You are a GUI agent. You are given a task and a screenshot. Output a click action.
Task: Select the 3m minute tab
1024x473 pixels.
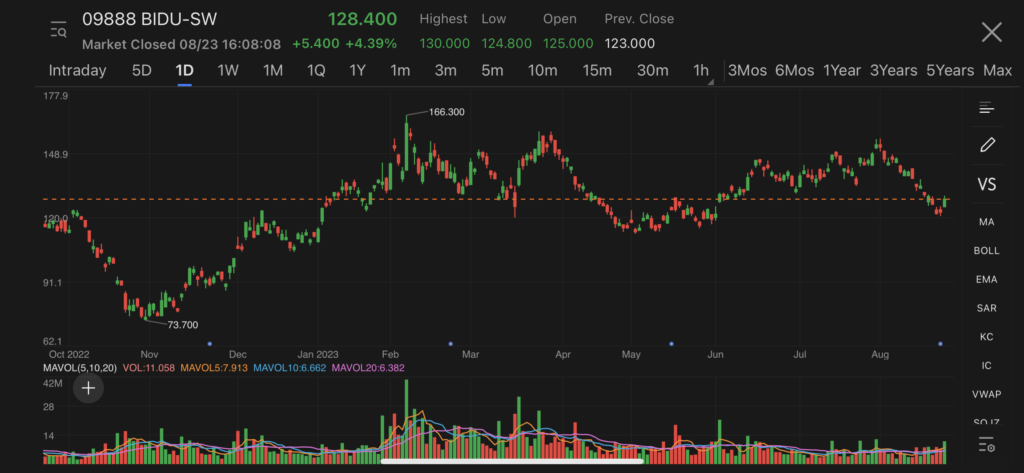[x=445, y=71]
